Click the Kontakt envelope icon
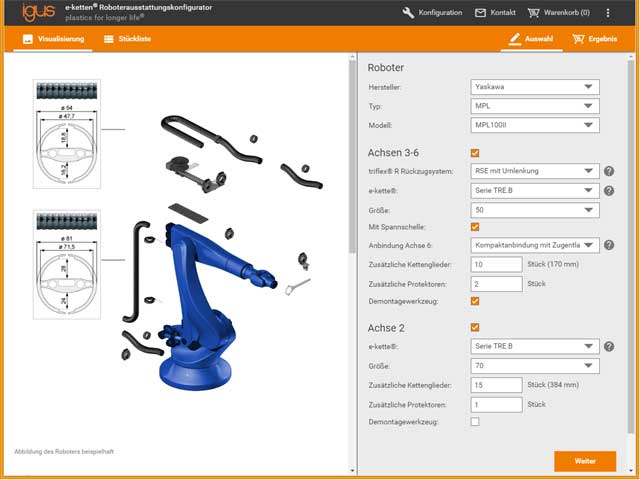Viewport: 640px width, 480px height. (x=480, y=13)
